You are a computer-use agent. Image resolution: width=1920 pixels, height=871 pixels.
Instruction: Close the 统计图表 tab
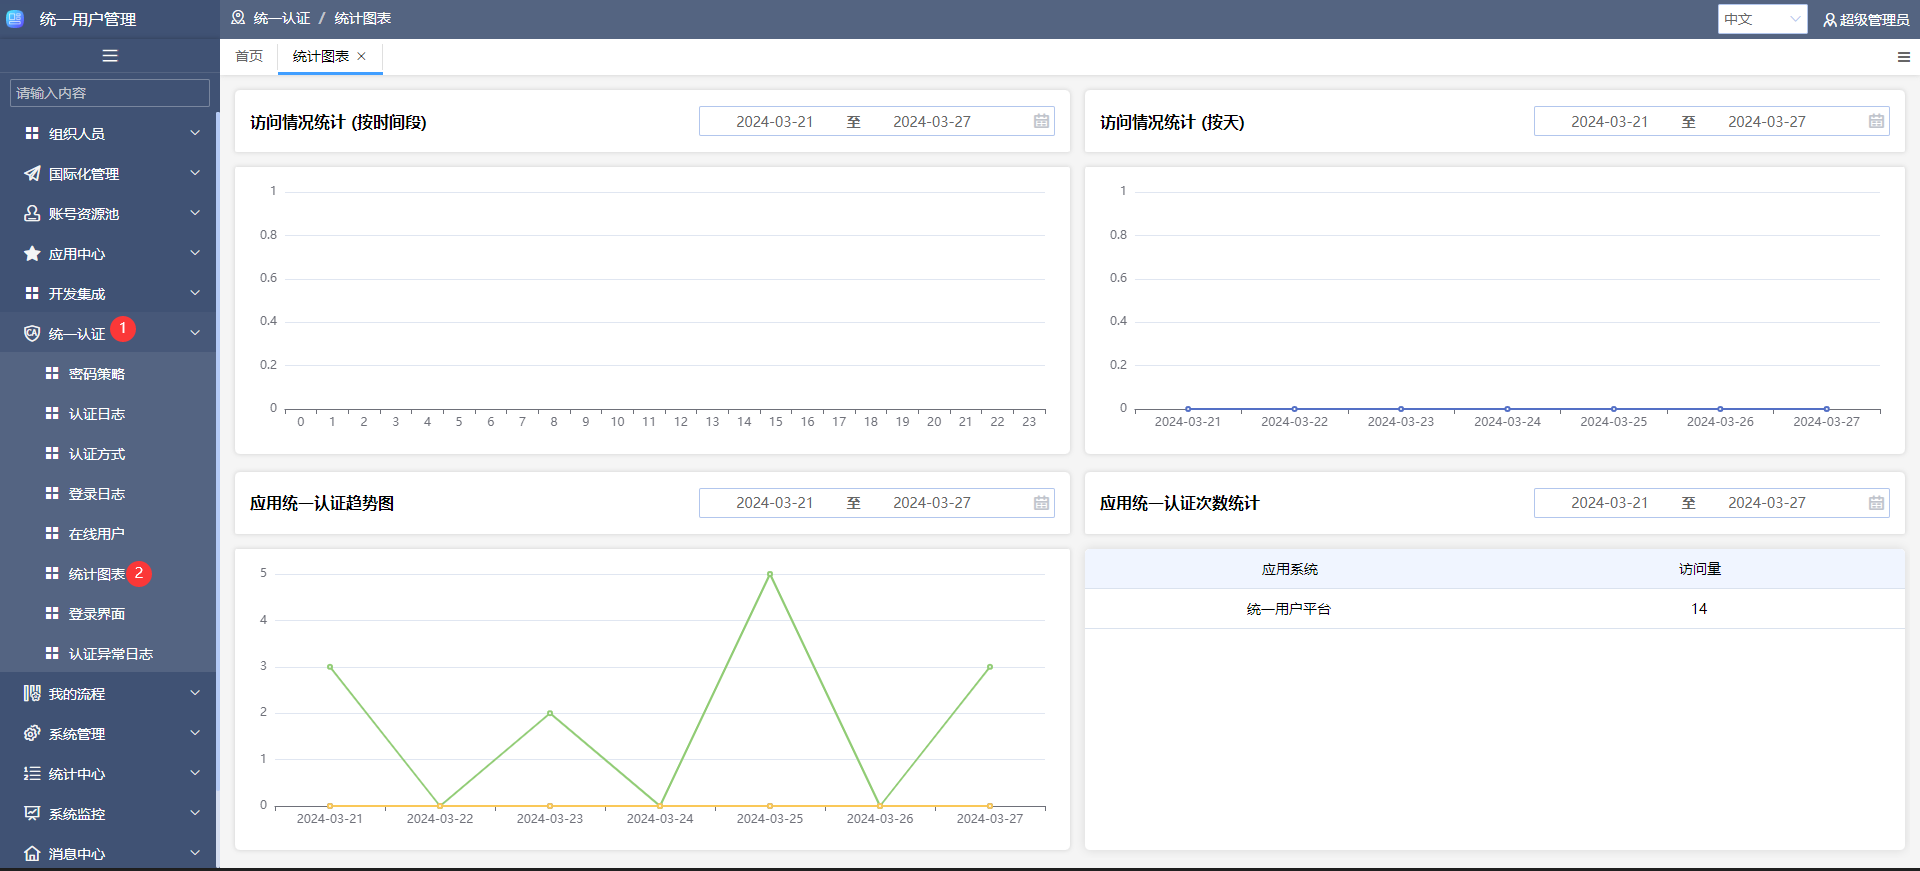pyautogui.click(x=362, y=56)
